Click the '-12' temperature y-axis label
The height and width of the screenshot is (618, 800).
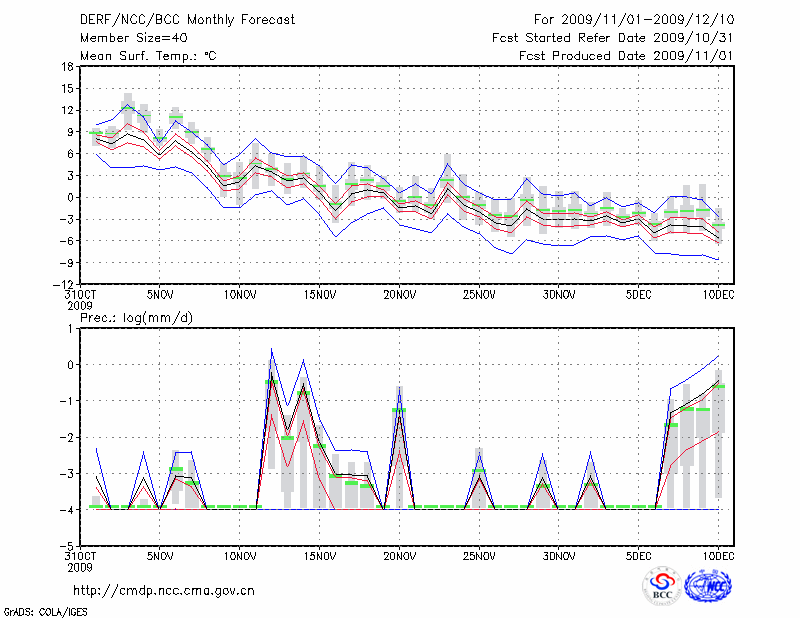pyautogui.click(x=63, y=284)
